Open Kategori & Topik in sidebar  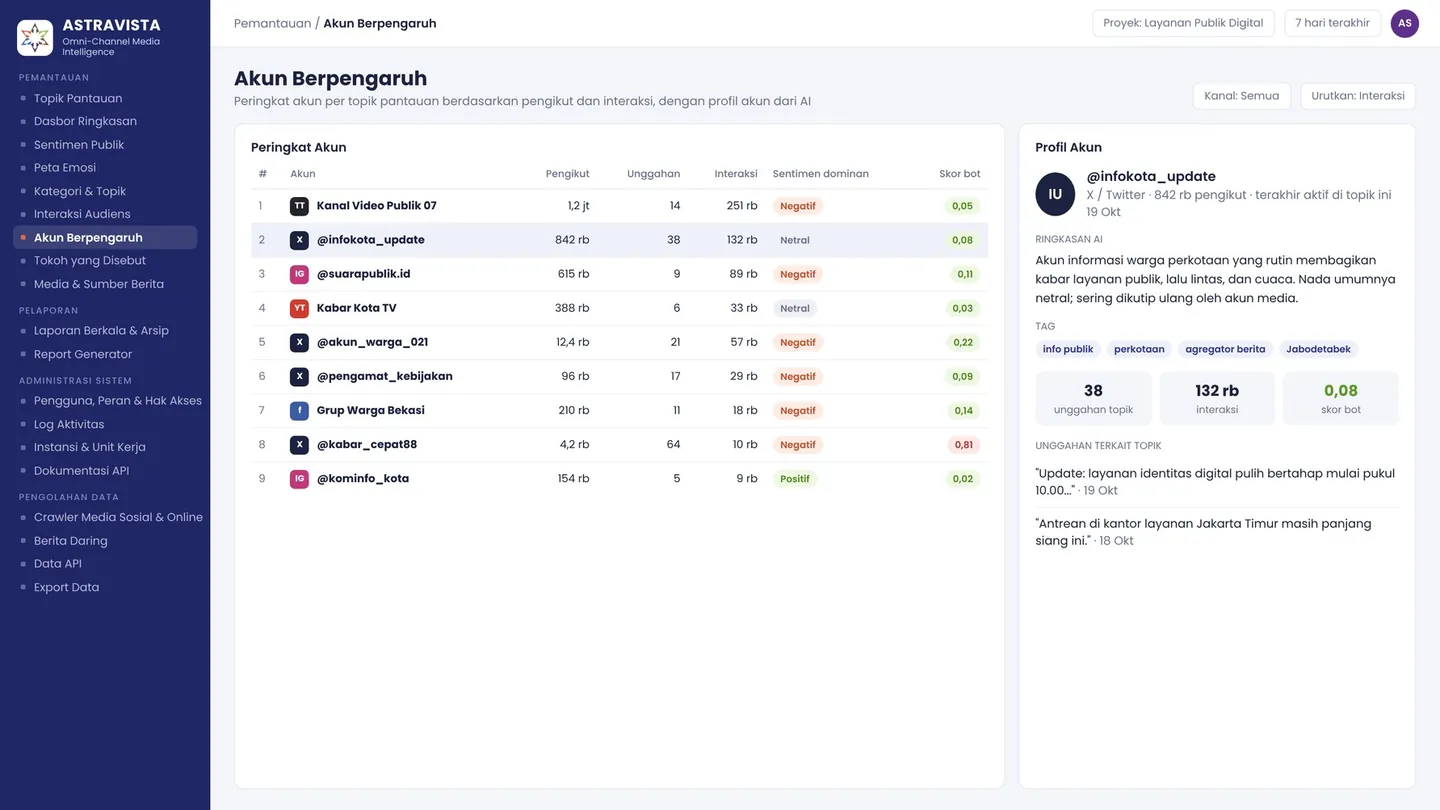pos(80,191)
